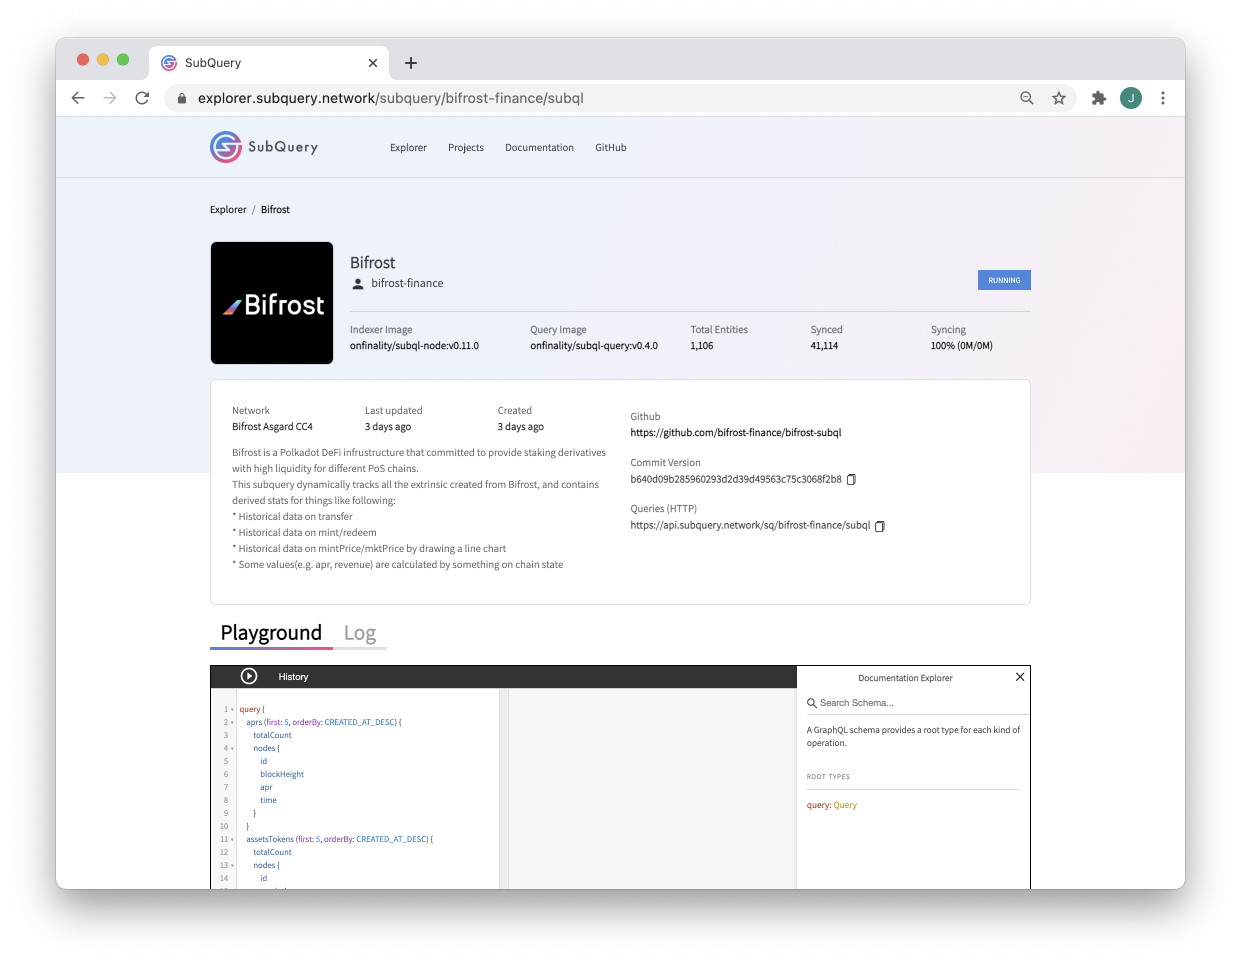Click the Bifrost Asgard CC4 network value

point(272,427)
